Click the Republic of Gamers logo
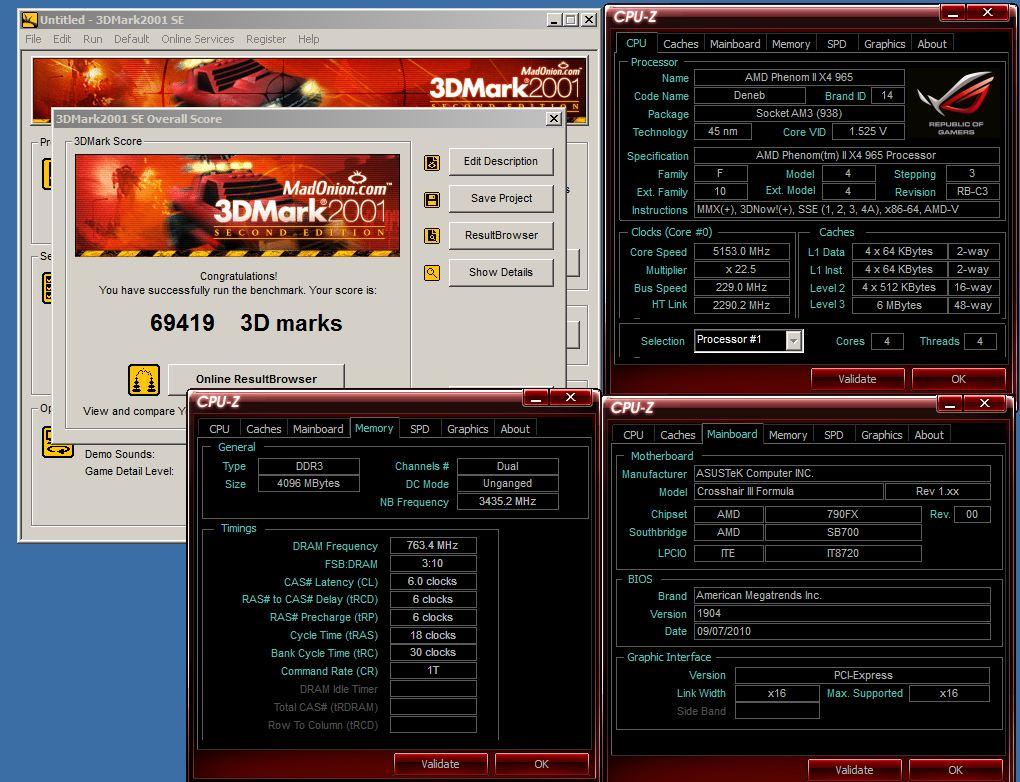 956,103
